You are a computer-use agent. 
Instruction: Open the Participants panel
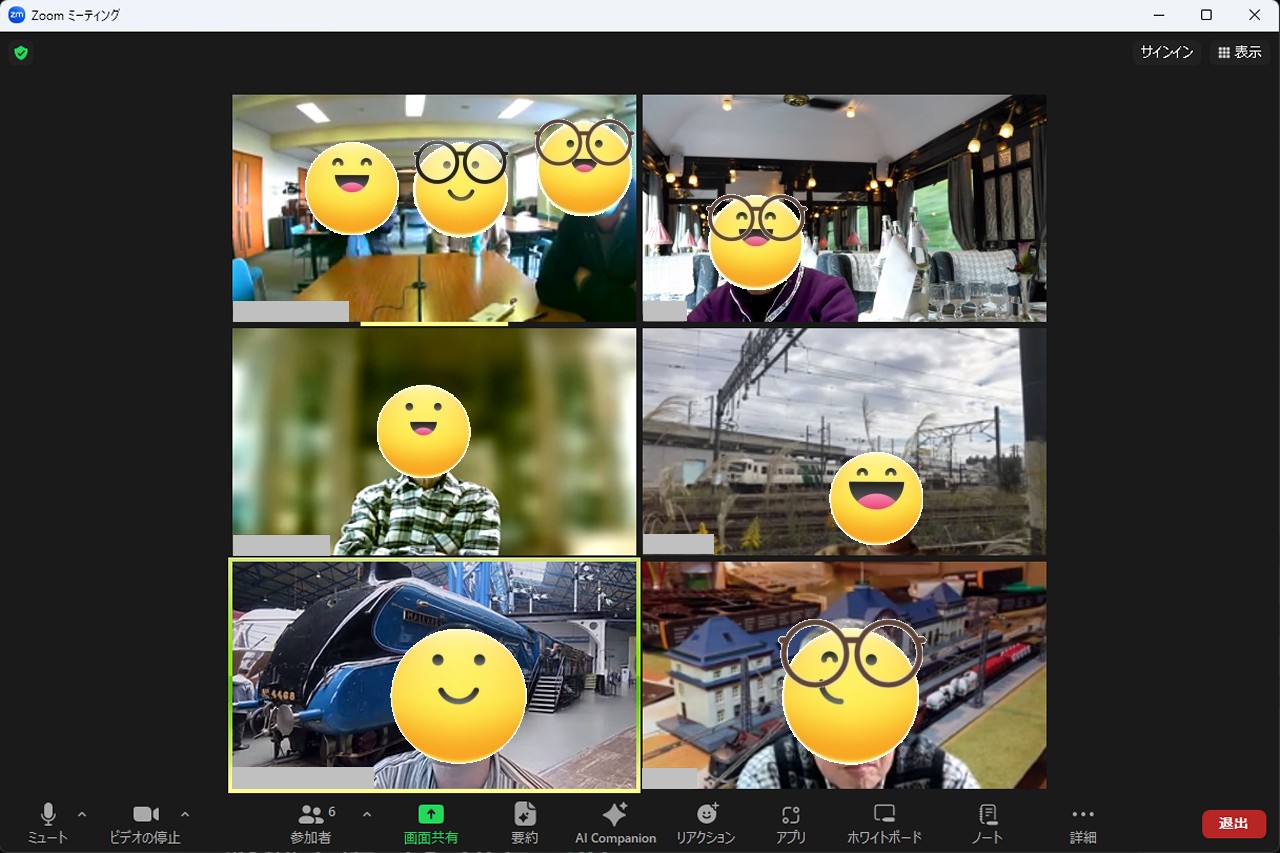click(x=311, y=823)
